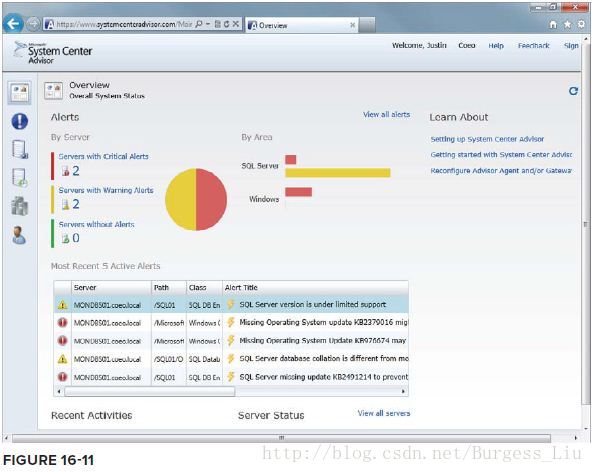Select 'Missing Operating System update KB2379016' alert

pyautogui.click(x=324, y=323)
